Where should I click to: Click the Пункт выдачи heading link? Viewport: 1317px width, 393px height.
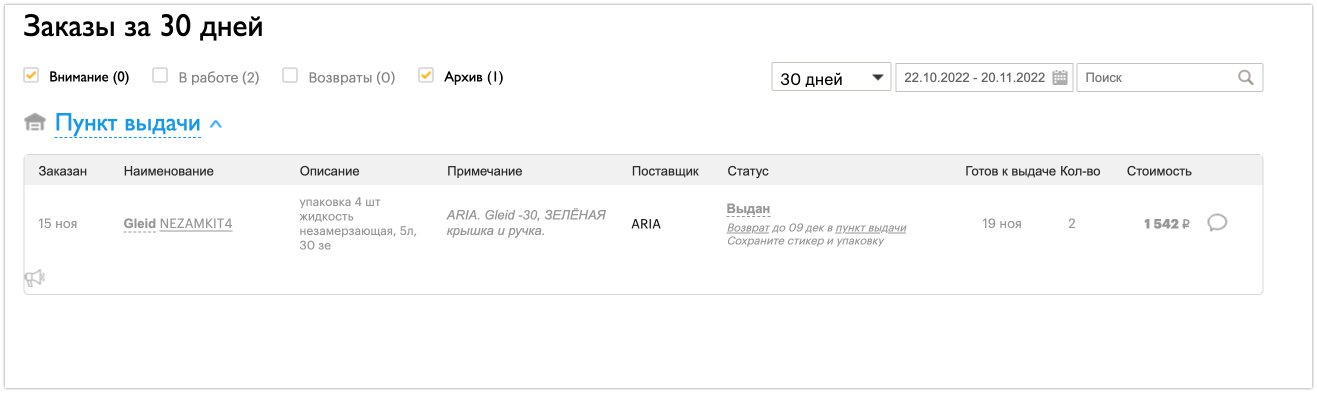click(x=128, y=123)
